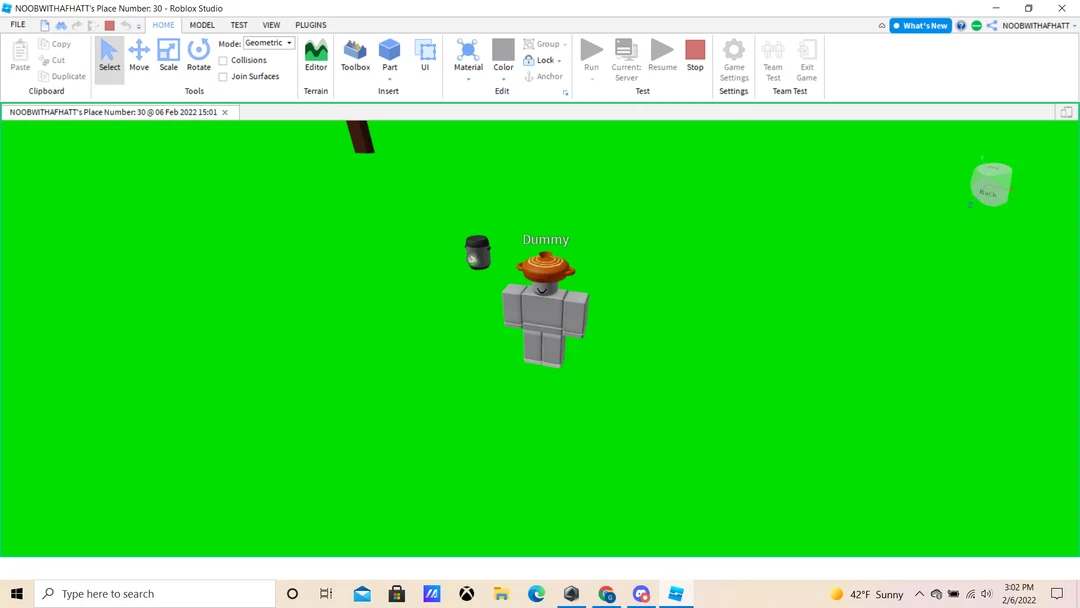Viewport: 1080px width, 608px height.
Task: Open Game Settings
Action: pos(734,58)
